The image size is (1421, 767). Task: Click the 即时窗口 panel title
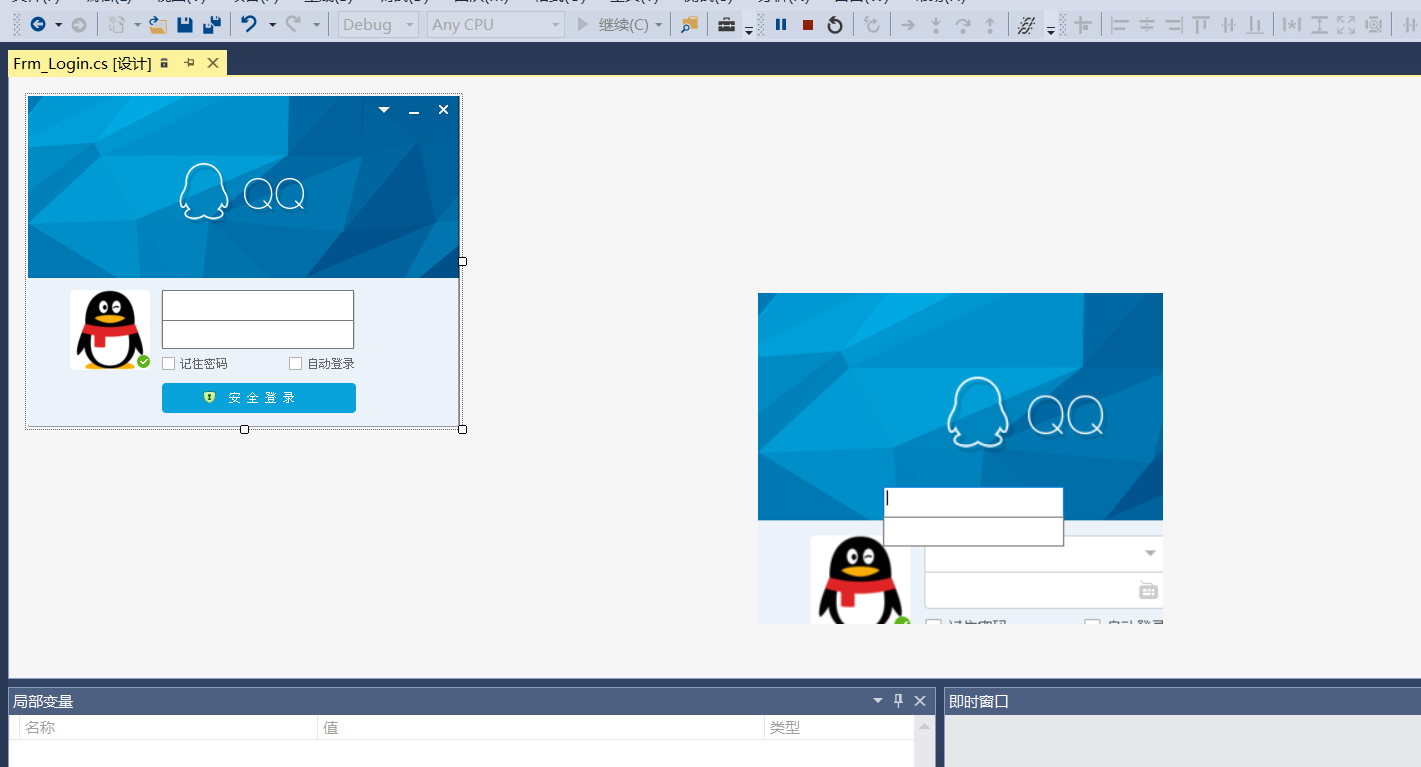point(979,702)
